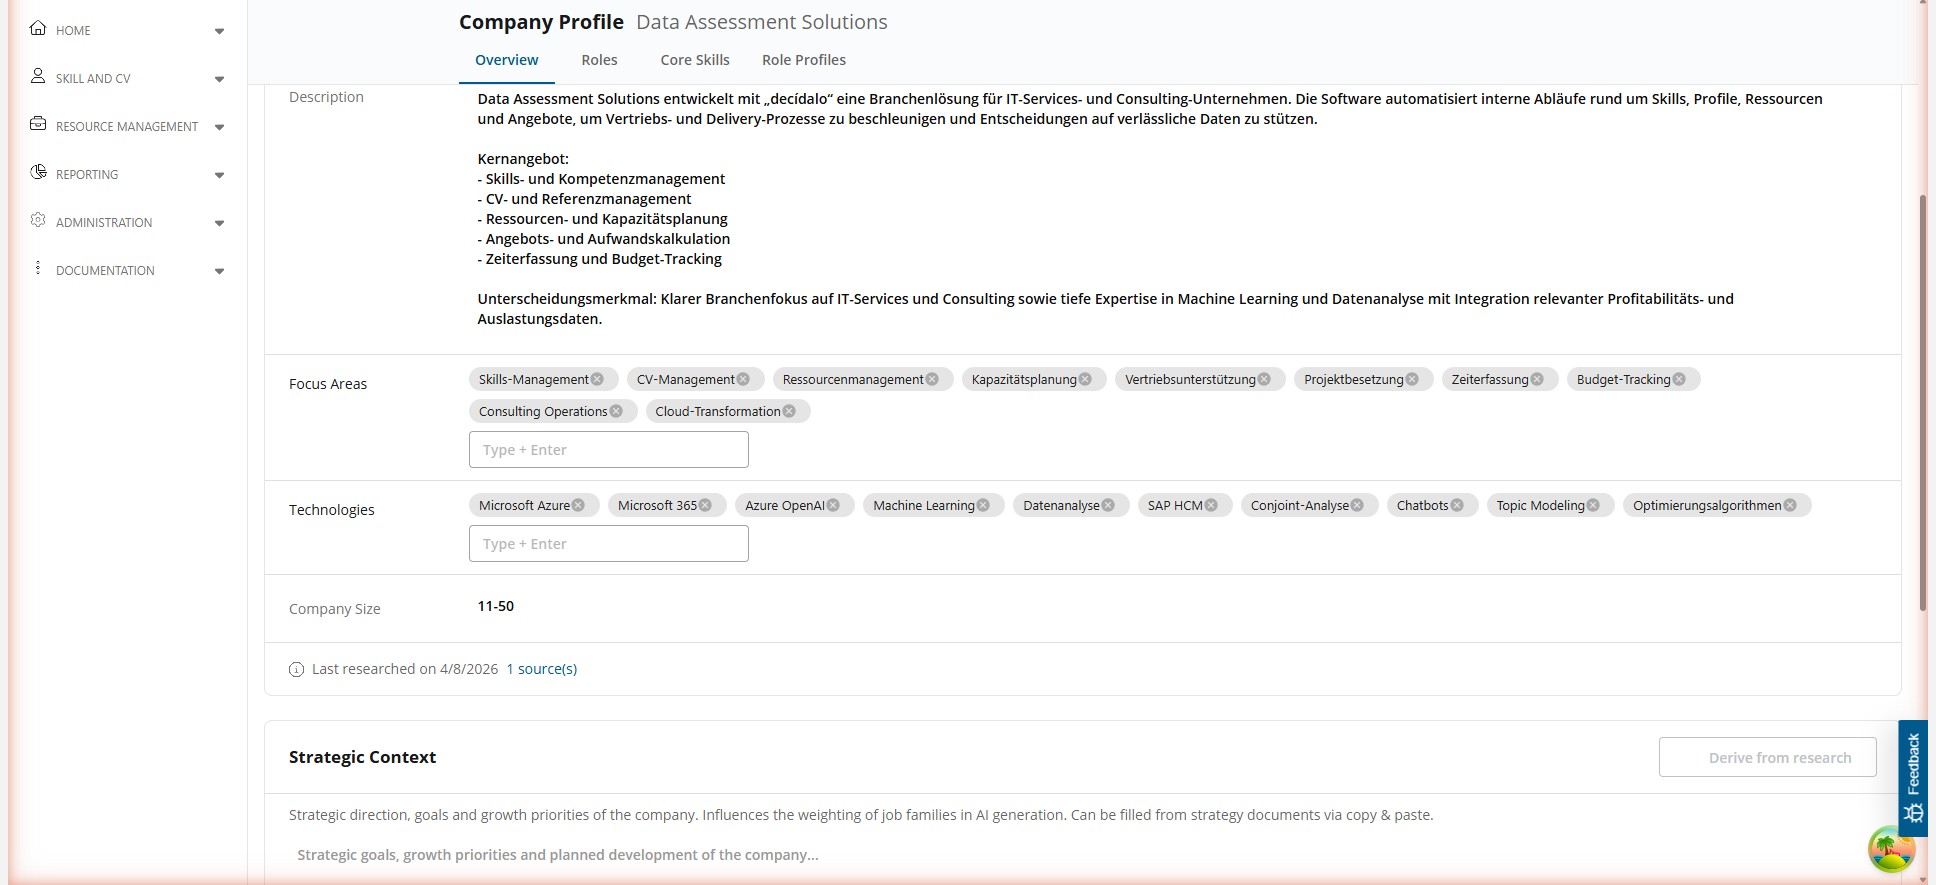
Task: Open the Core Skills tab
Action: coord(695,60)
